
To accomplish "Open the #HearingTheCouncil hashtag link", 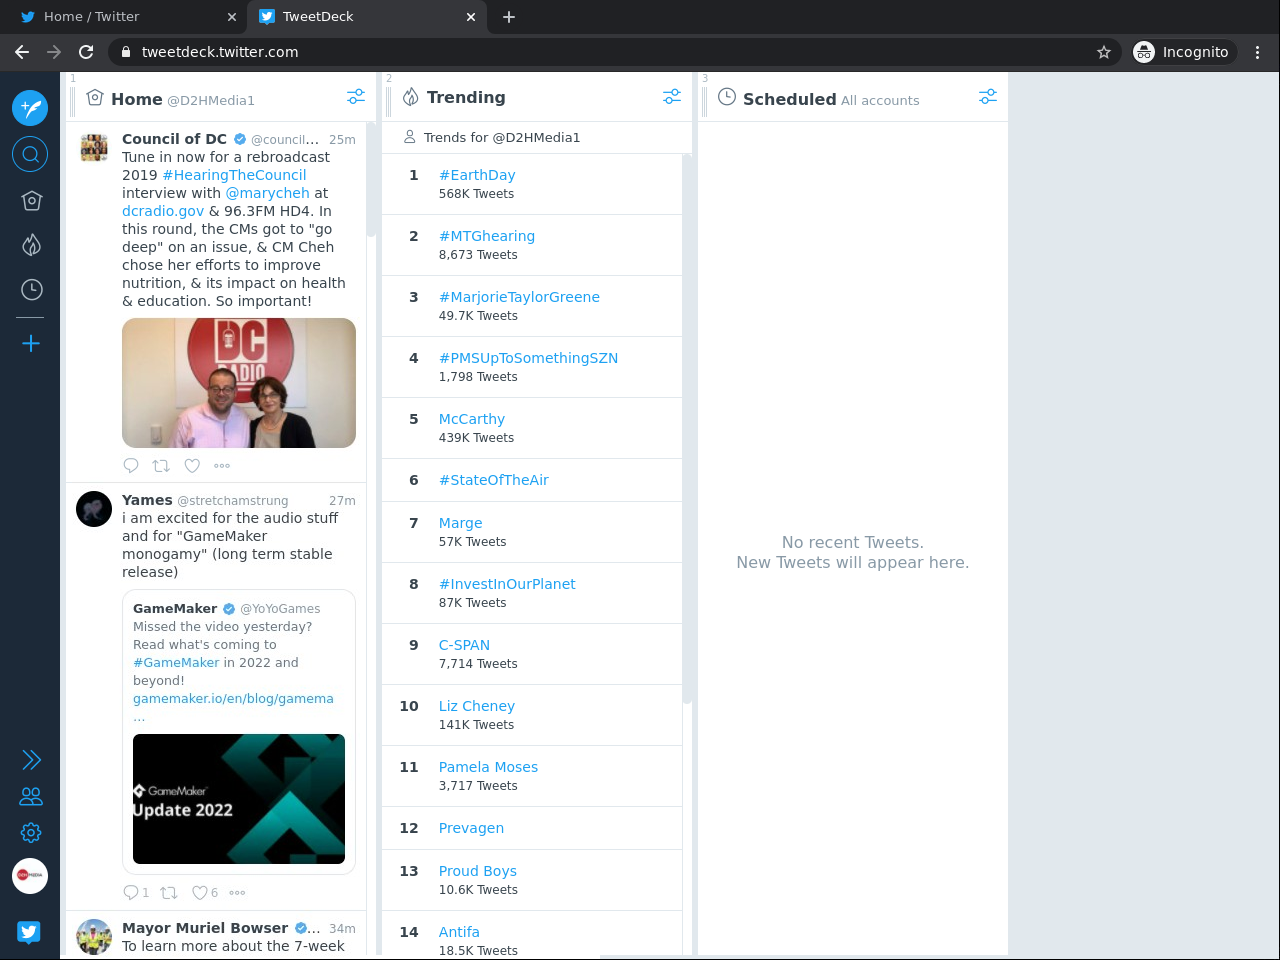I will tap(234, 175).
